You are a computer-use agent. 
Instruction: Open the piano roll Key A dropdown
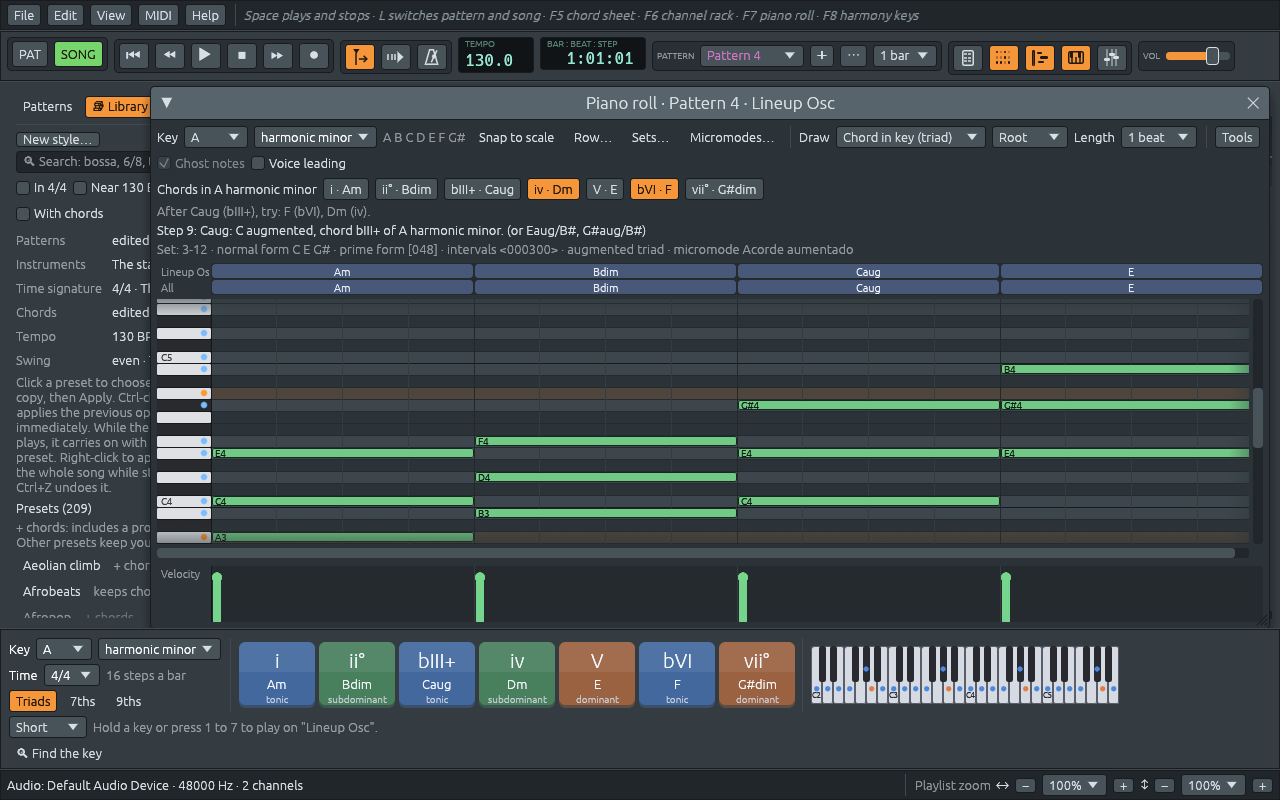[216, 137]
